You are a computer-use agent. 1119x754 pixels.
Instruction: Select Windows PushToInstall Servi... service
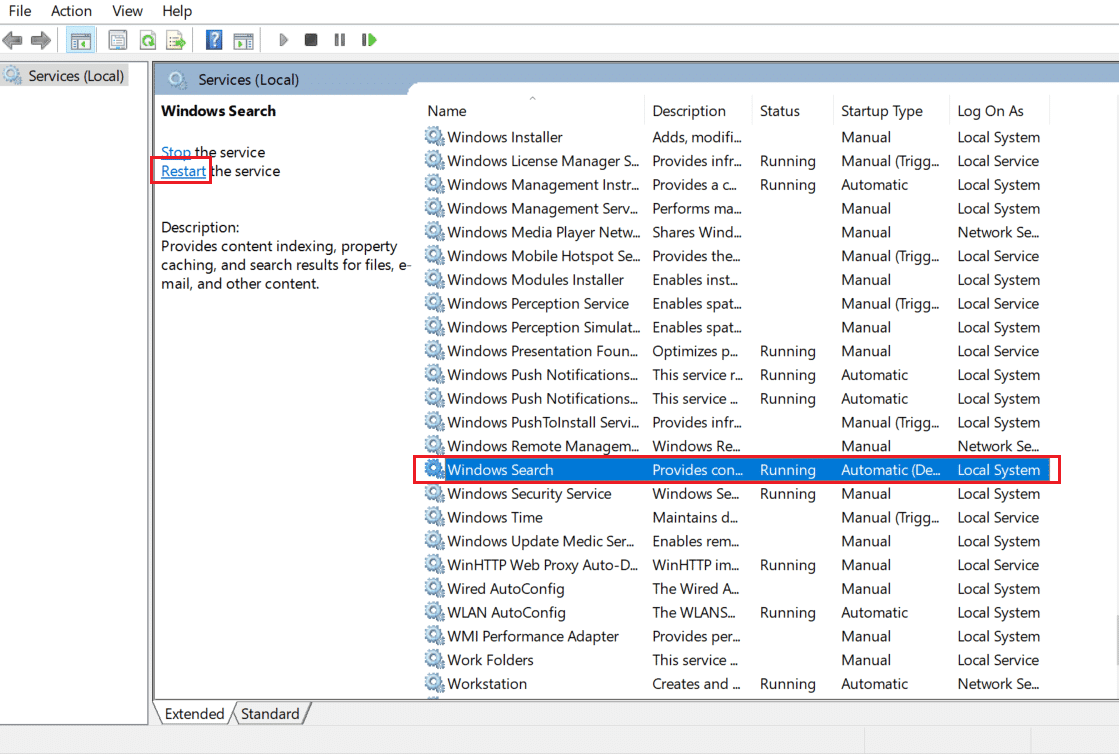point(543,422)
